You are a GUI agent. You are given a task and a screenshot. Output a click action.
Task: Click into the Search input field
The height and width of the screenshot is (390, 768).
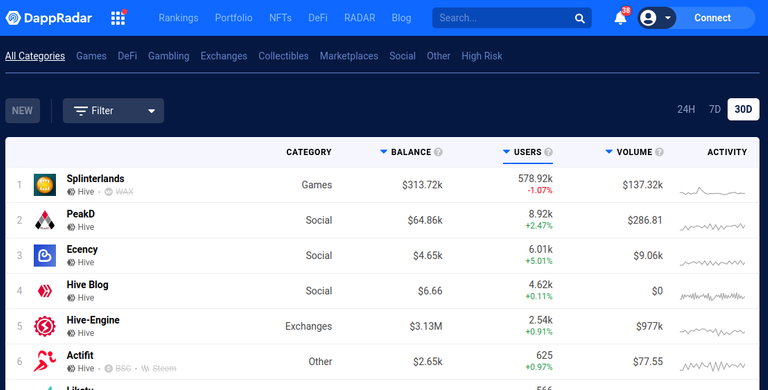tap(504, 18)
